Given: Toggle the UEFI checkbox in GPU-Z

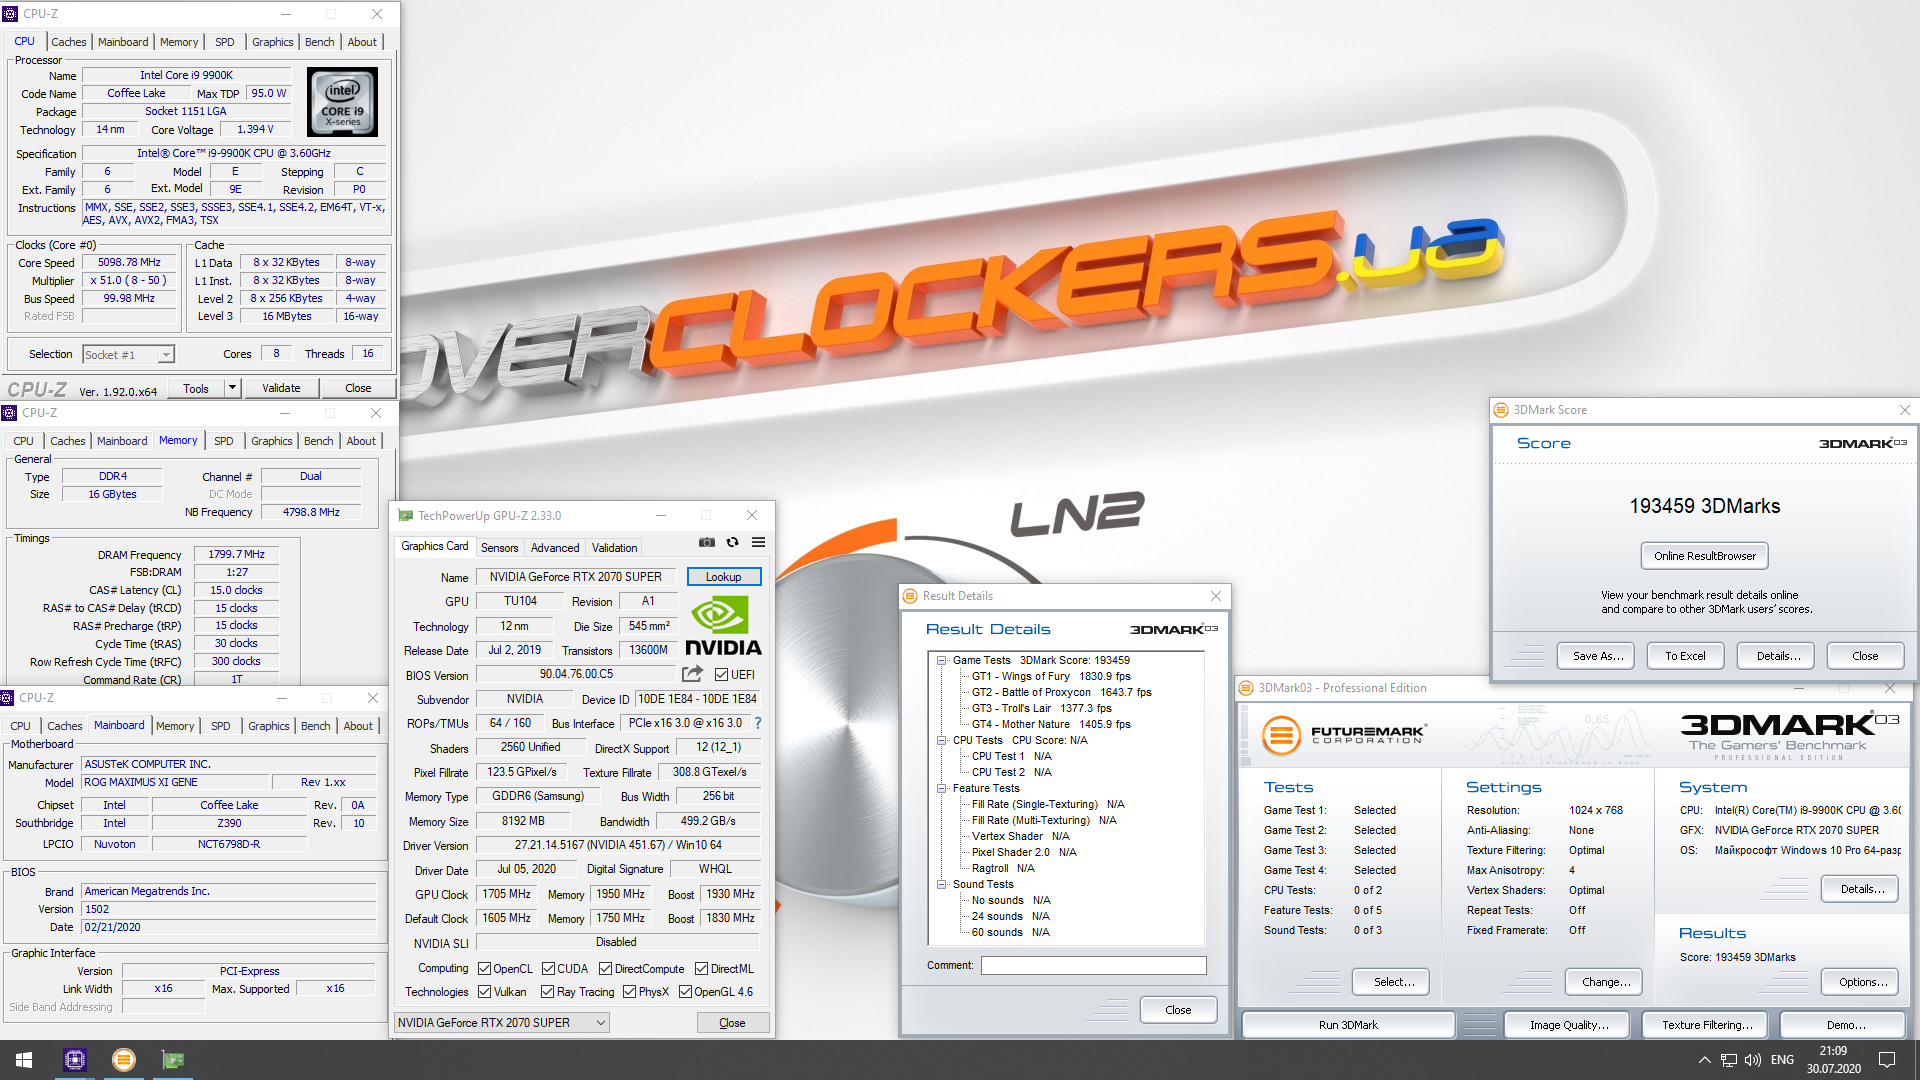Looking at the screenshot, I should 721,675.
